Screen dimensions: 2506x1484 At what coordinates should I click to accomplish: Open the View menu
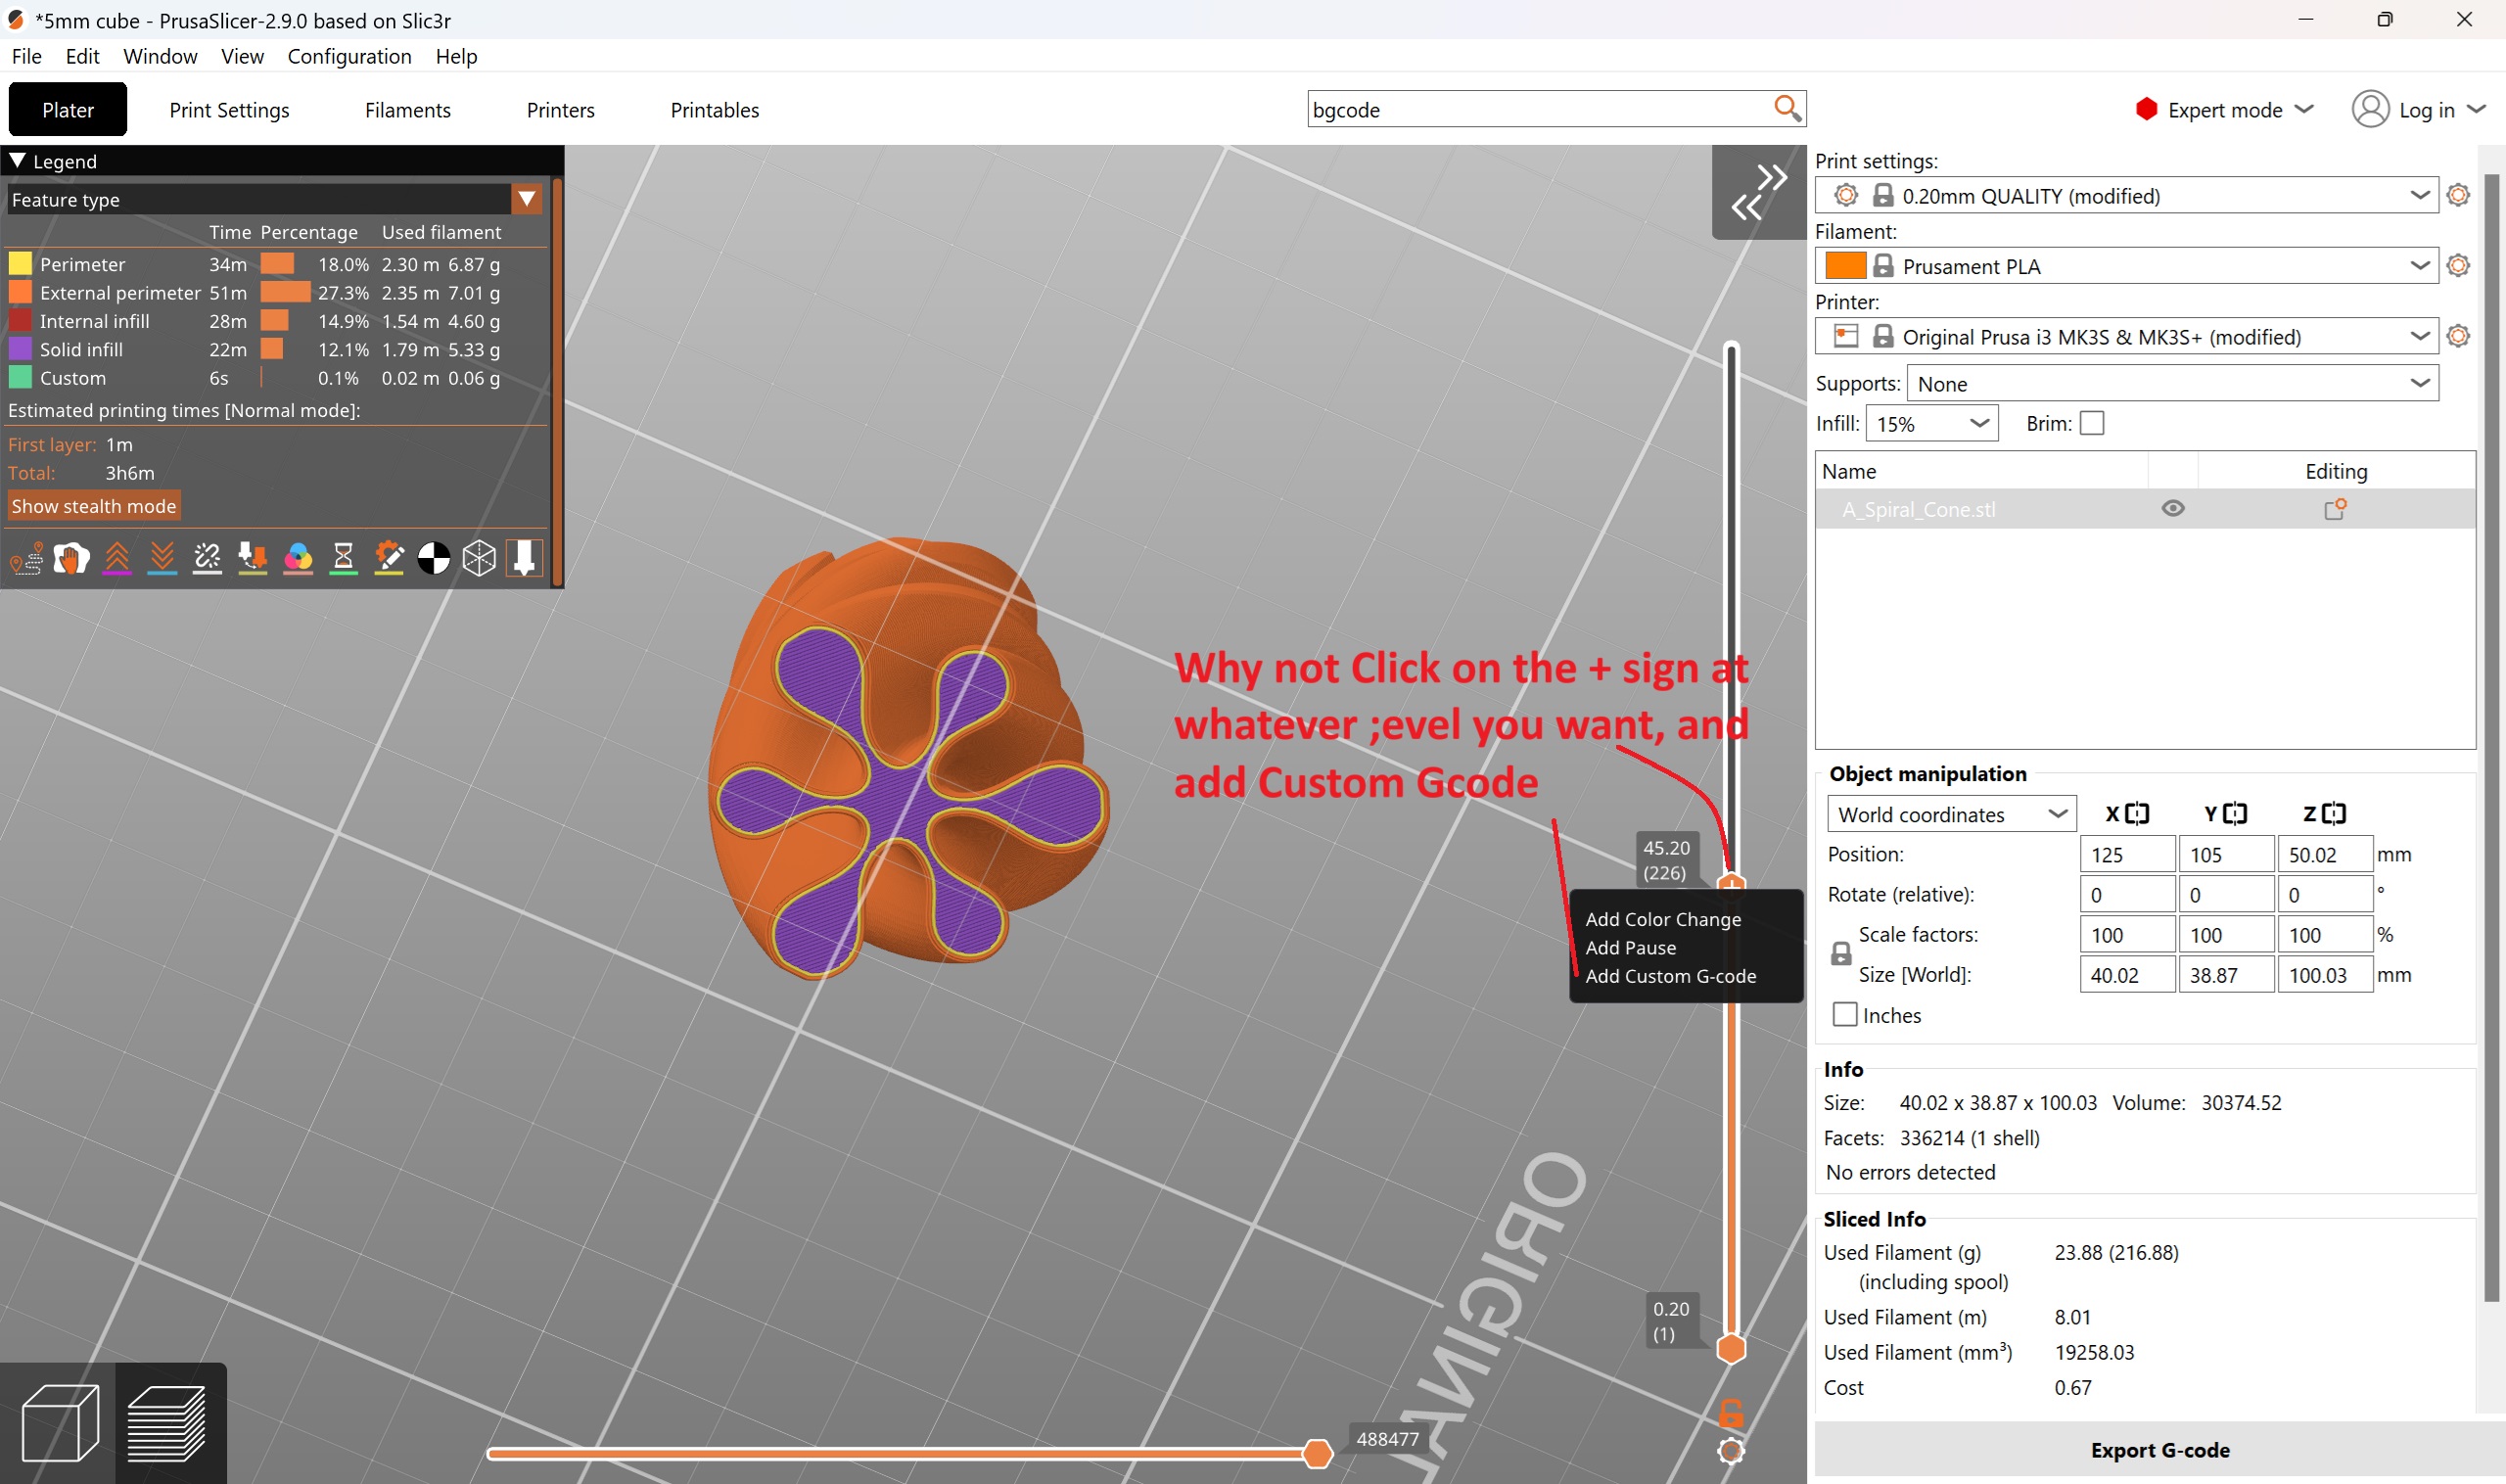(242, 56)
